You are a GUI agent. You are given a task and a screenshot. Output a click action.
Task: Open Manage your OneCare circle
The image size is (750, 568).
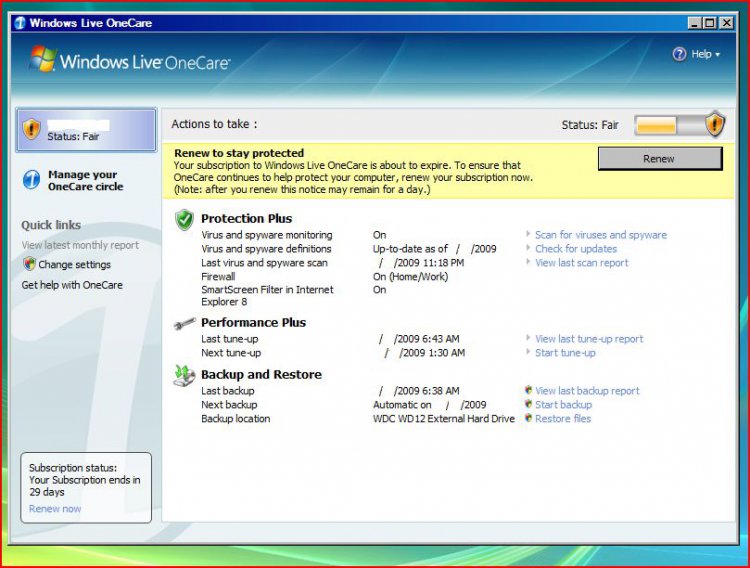(86, 180)
